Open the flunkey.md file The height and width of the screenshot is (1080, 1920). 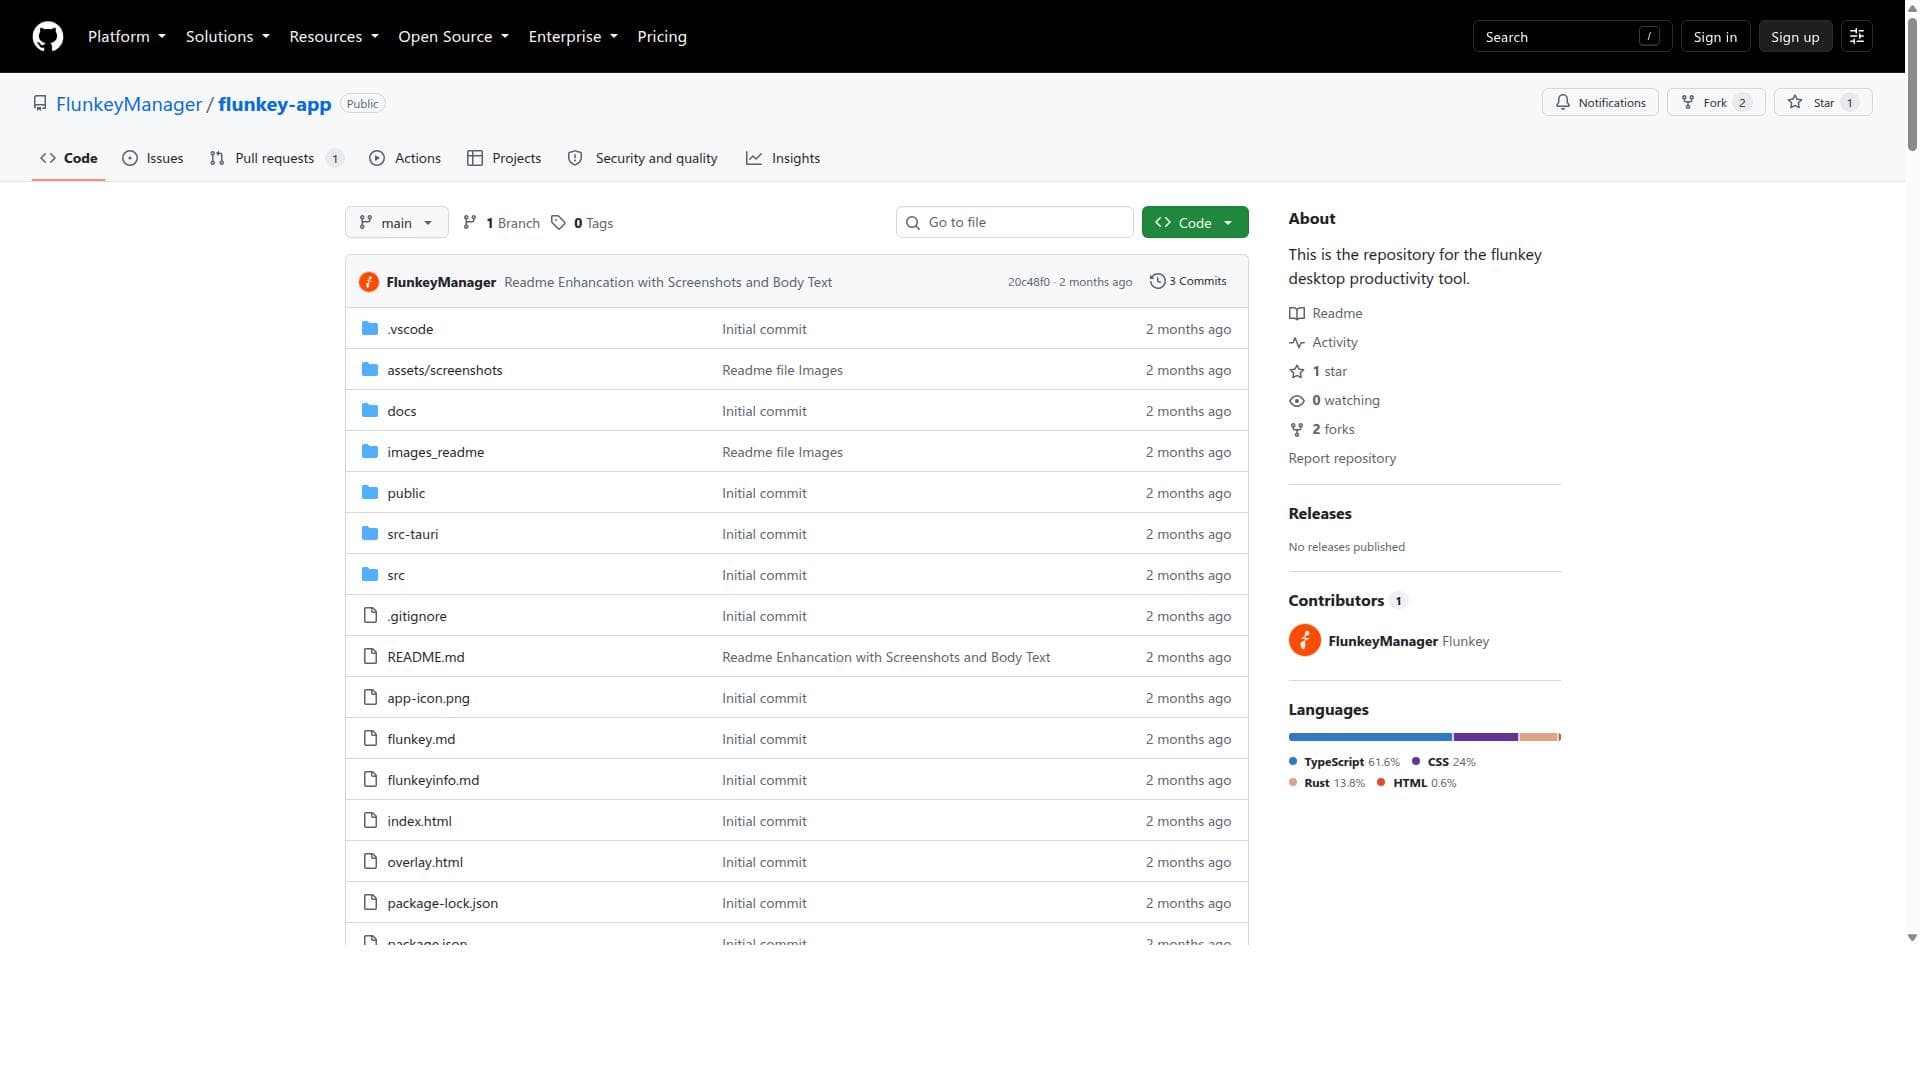[421, 740]
